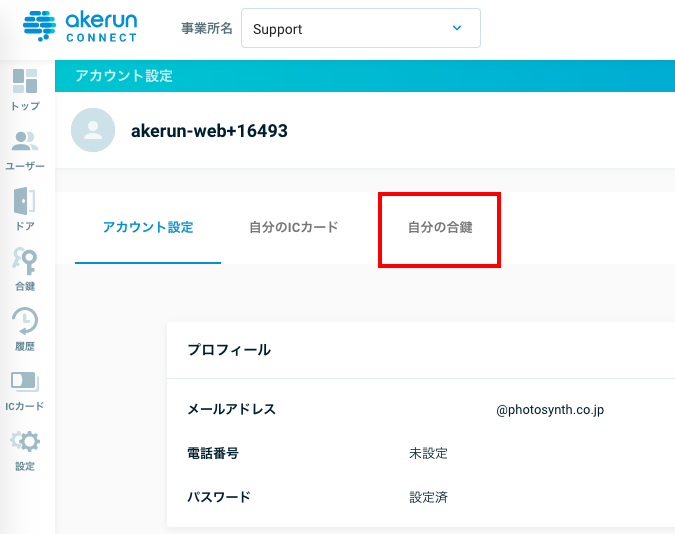Expand the 事業所名 Support dropdown
Screen dimensions: 675x534
pos(361,28)
